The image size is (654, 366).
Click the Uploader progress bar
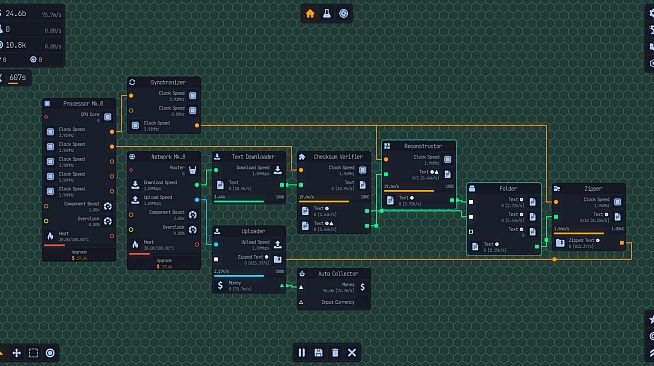249,276
